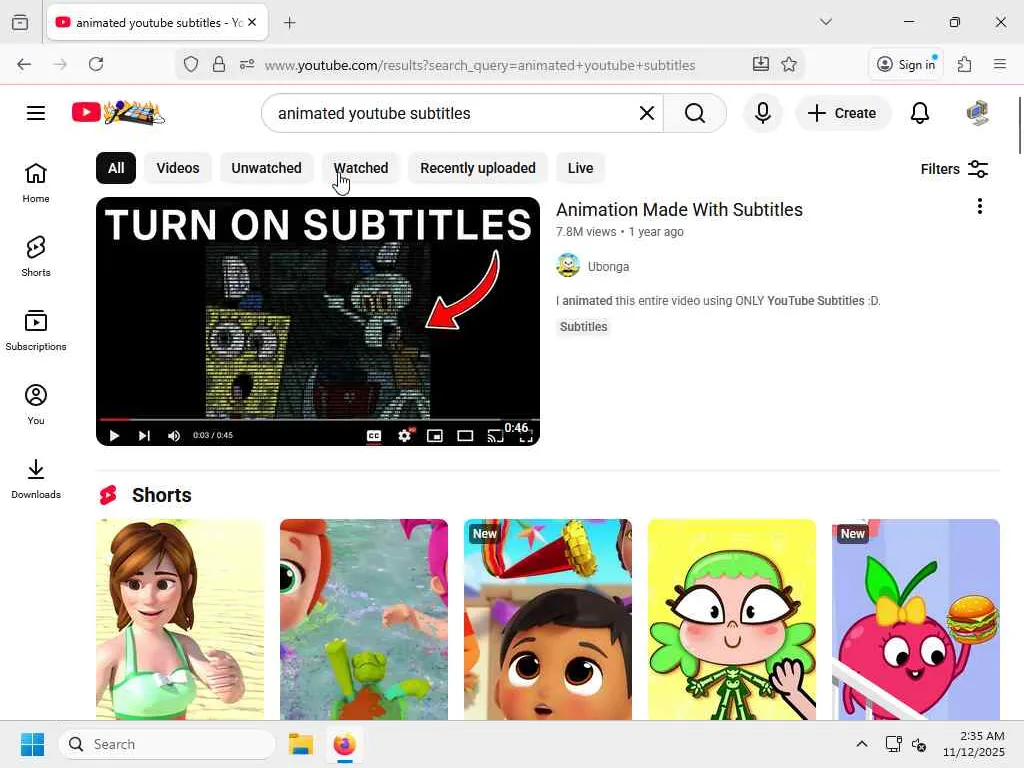Open the Short with green-haired girl
Viewport: 1024px width, 768px height.
pyautogui.click(x=732, y=620)
